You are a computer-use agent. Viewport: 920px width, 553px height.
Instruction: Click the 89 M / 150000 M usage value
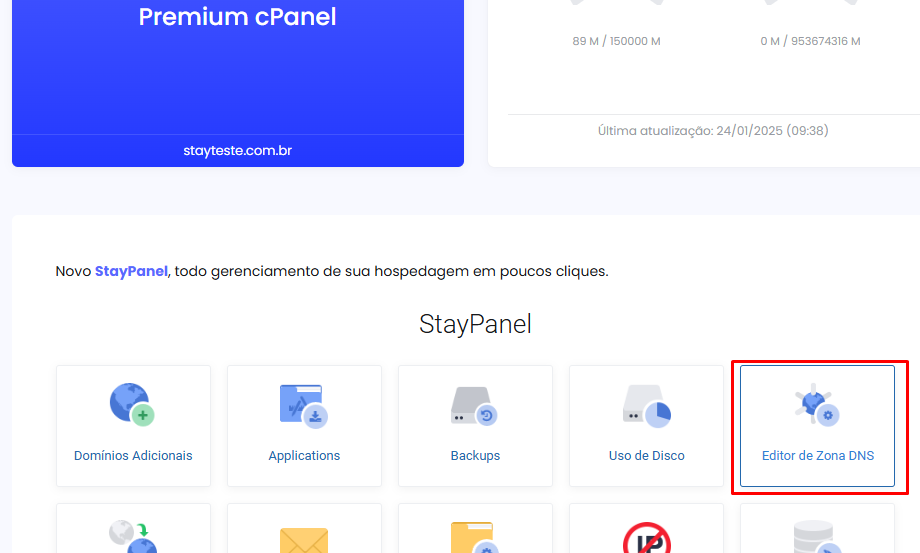point(617,41)
